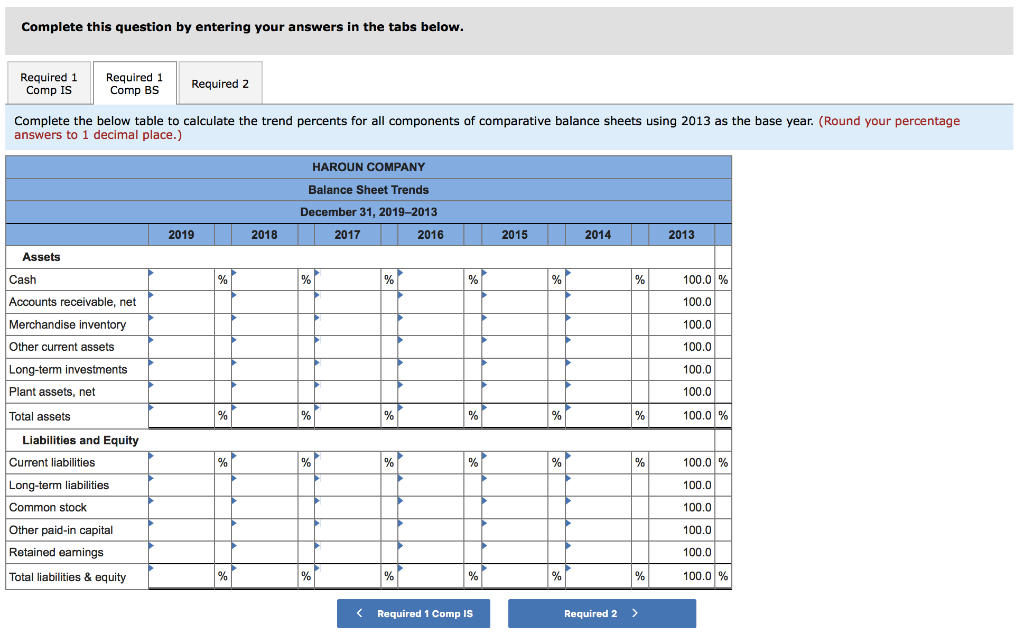Click the Plant assets cell under 2015
The height and width of the screenshot is (634, 1024).
513,391
